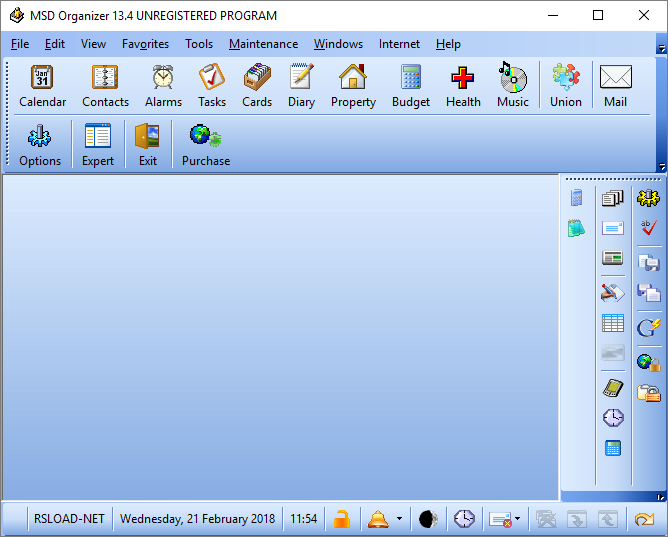668x537 pixels.
Task: Run the ab spell check icon
Action: 648,228
